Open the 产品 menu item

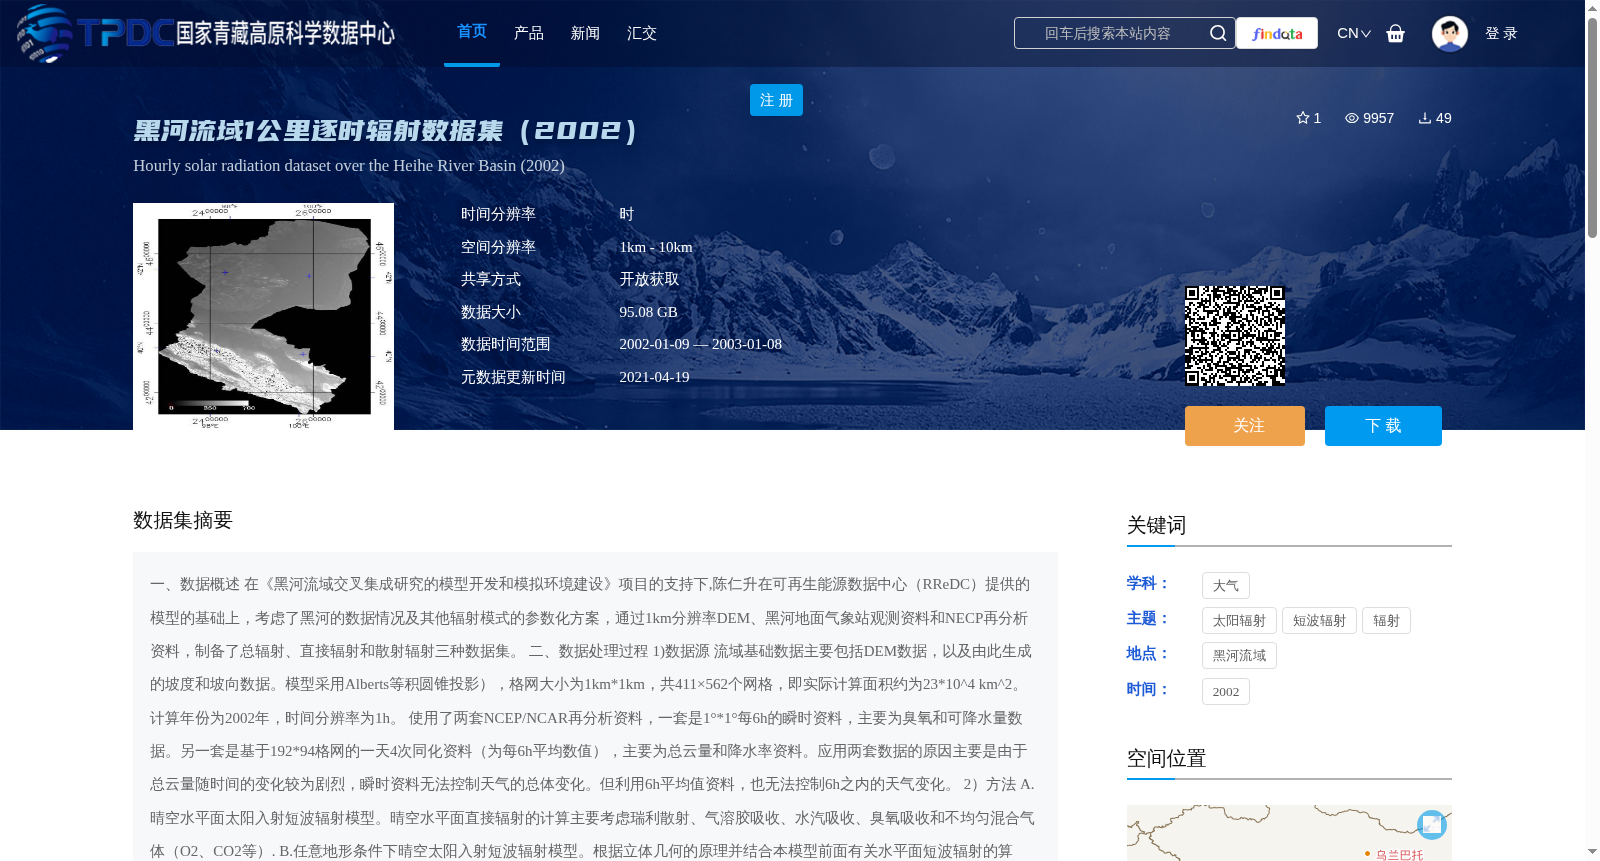[x=528, y=33]
